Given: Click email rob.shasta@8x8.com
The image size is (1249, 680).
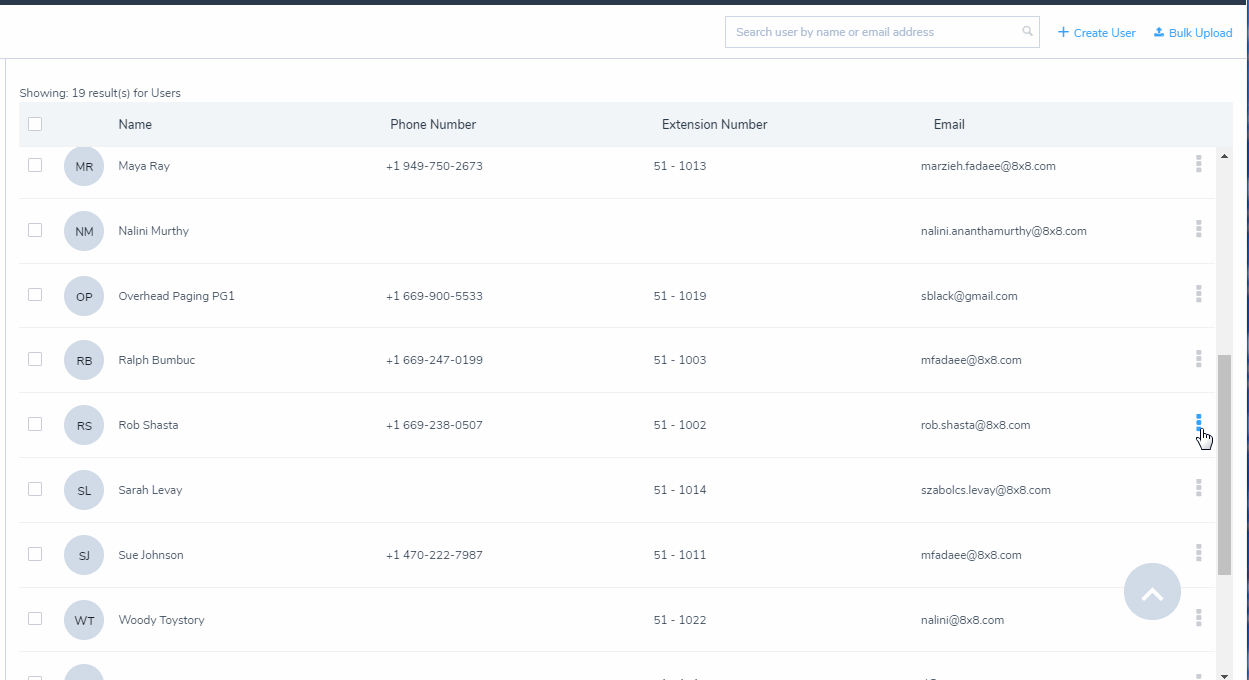Looking at the screenshot, I should pos(975,425).
